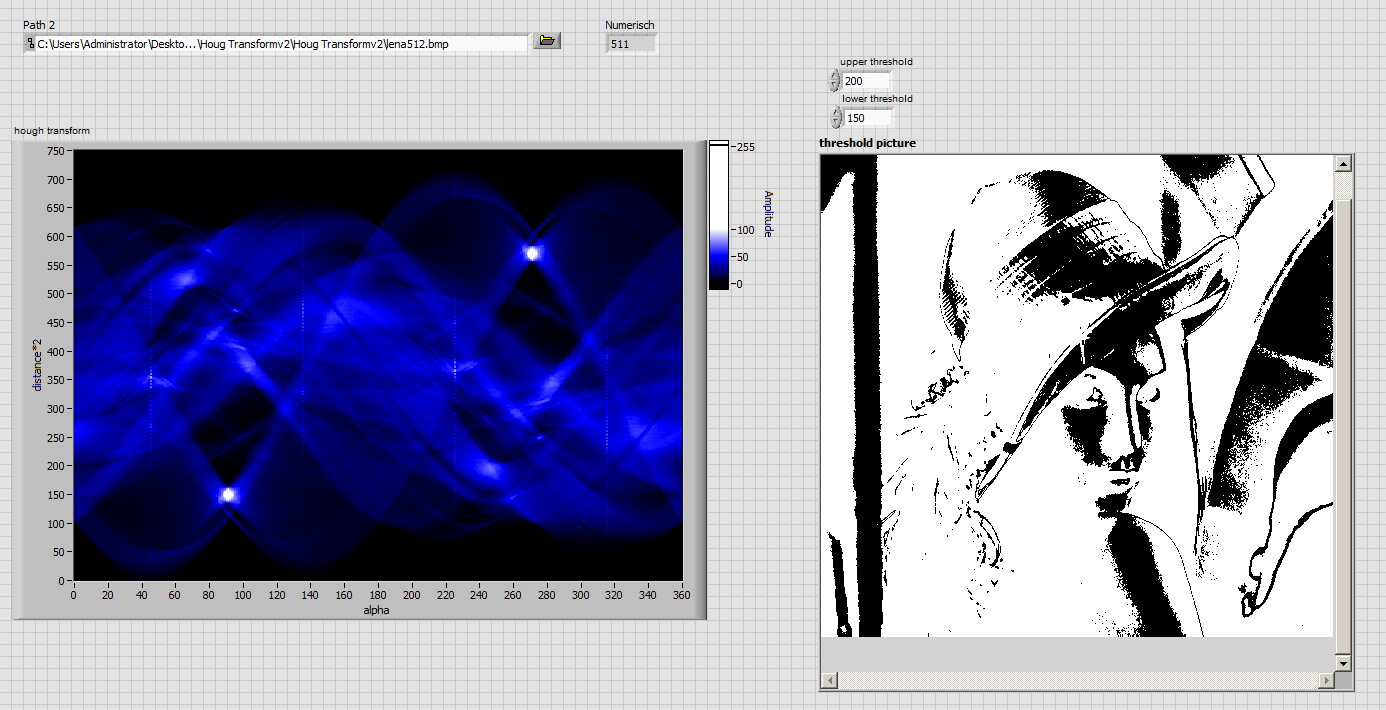Click the lower threshold field showing 150
1386x710 pixels.
pyautogui.click(x=866, y=118)
